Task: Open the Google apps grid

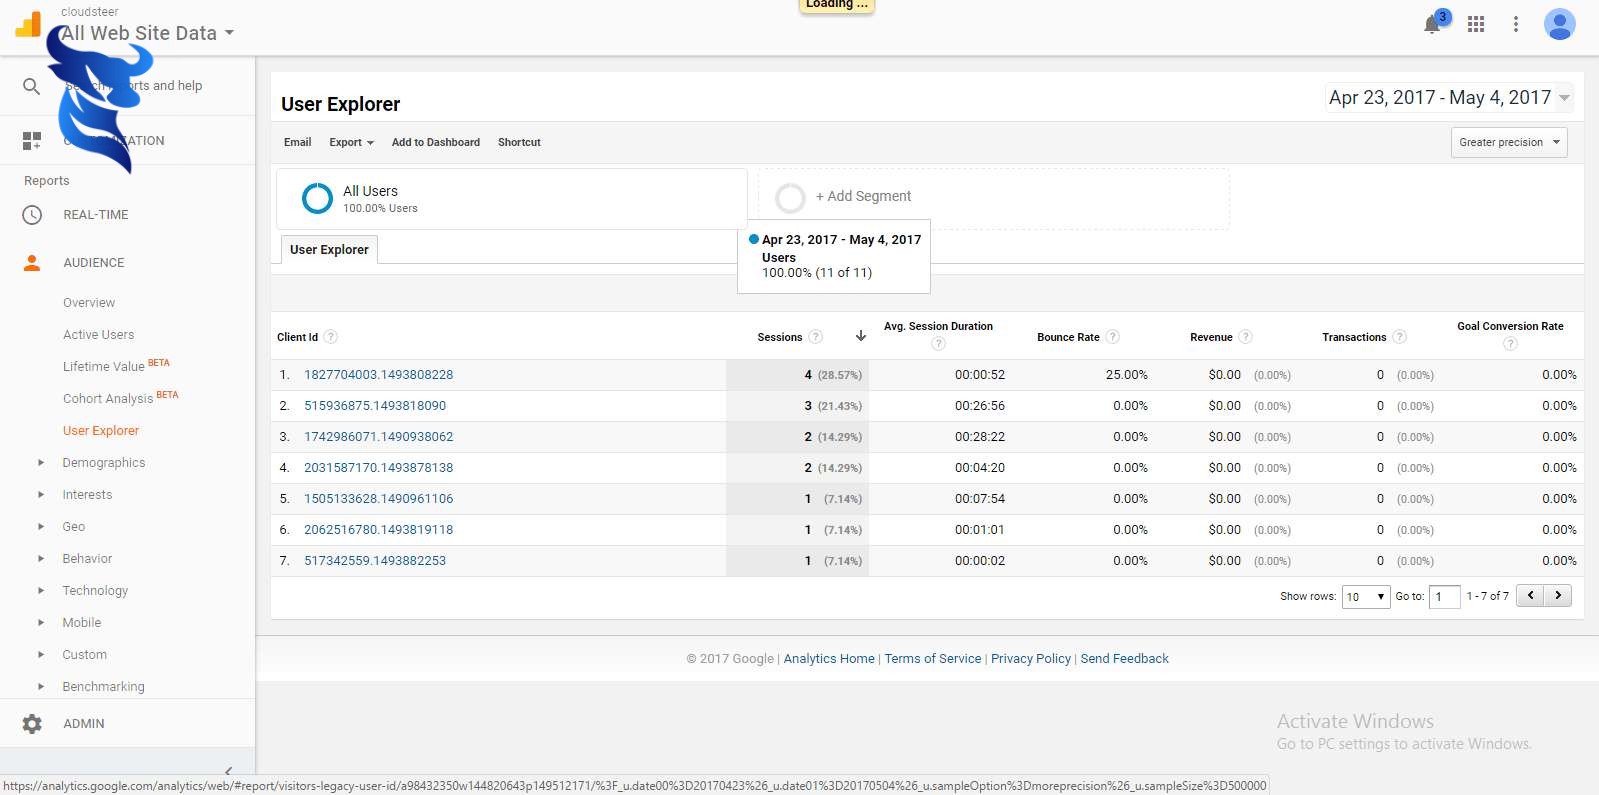Action: point(1476,24)
